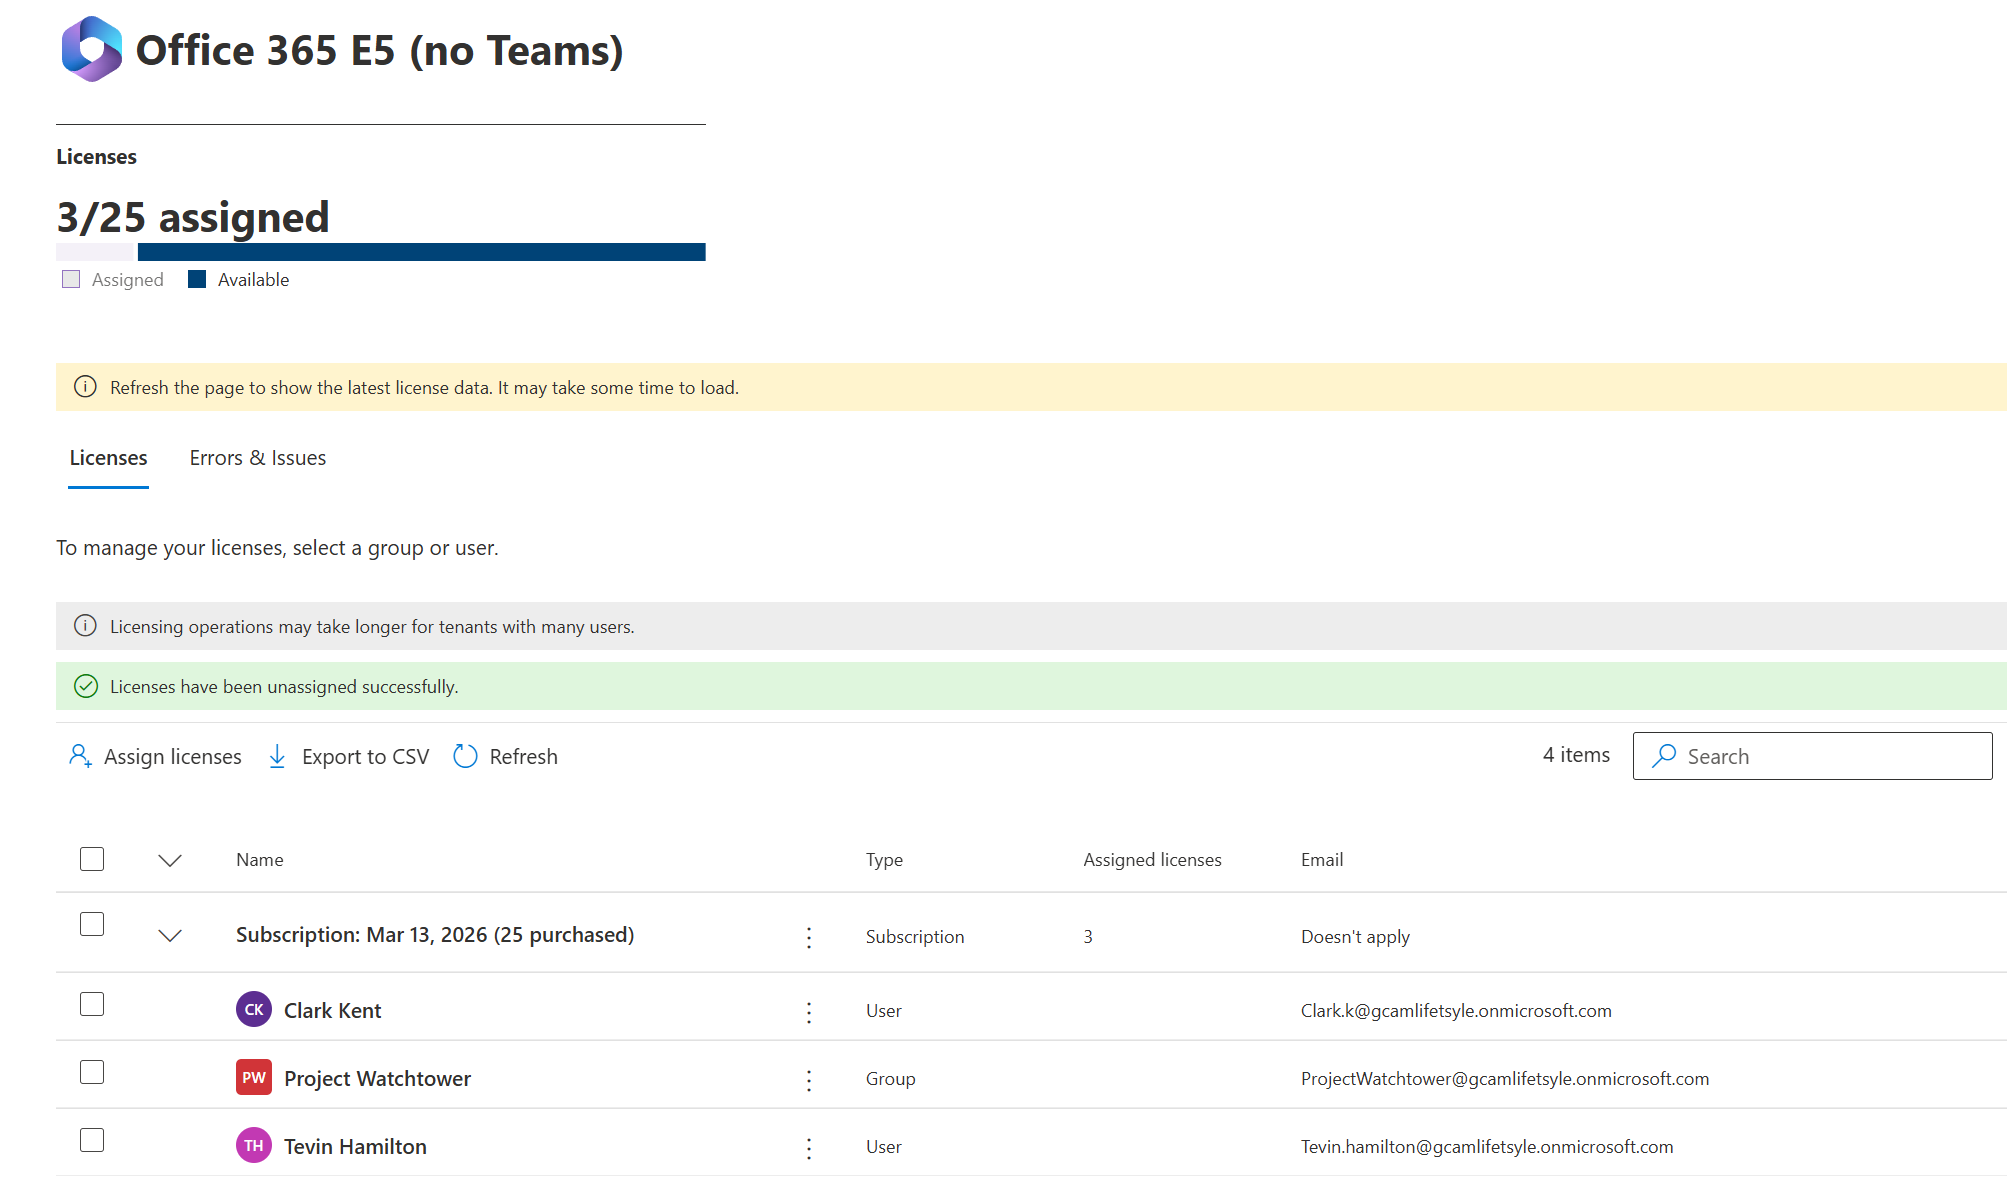Check the box beside Clark Kent
The image size is (2007, 1193).
coord(92,1004)
